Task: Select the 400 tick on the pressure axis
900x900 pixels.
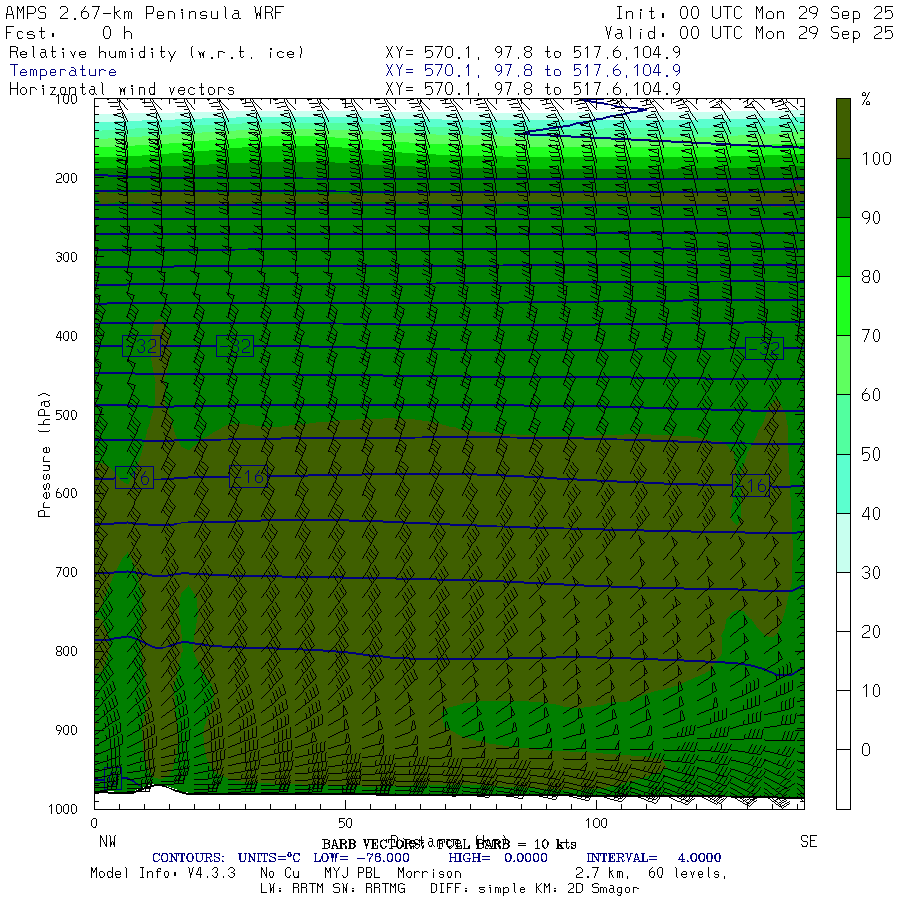Action: point(66,336)
